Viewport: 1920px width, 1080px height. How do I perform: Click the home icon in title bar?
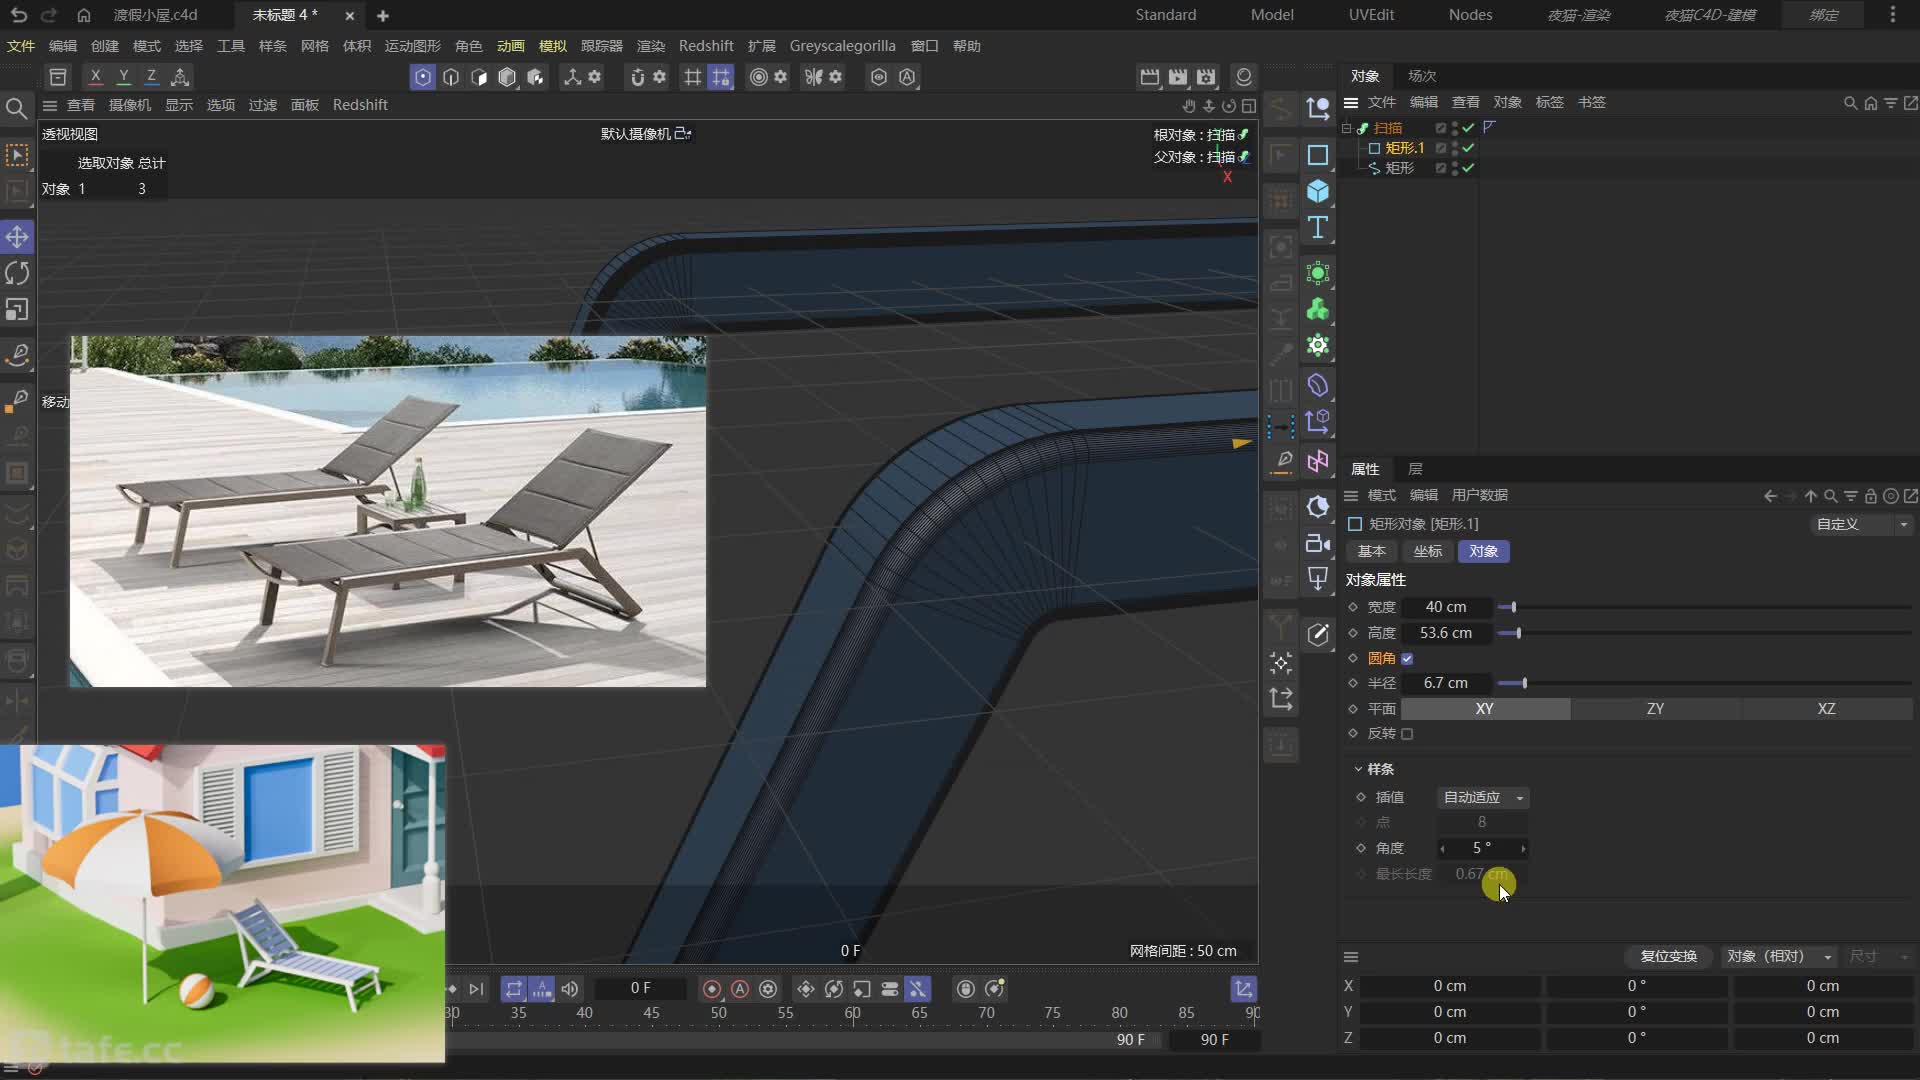coord(84,15)
